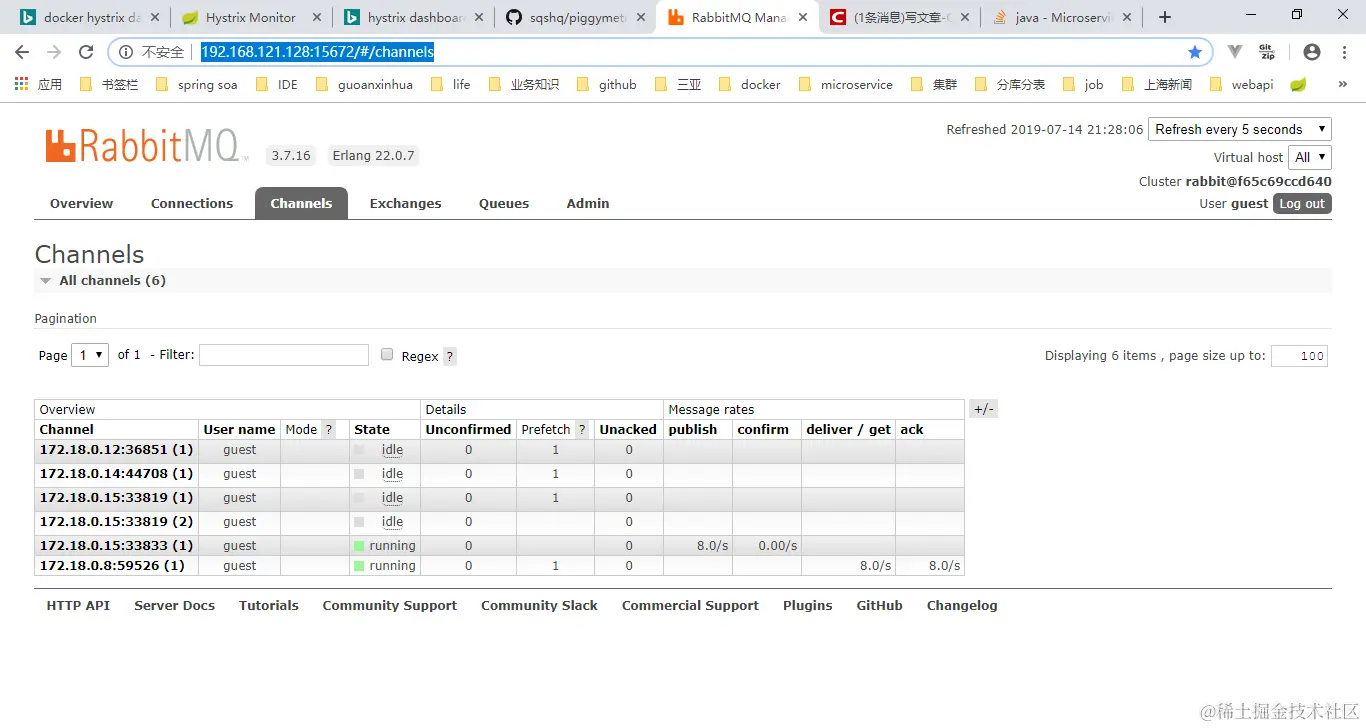Click the 8.0/s publish rate value
Image resolution: width=1366 pixels, height=728 pixels.
711,546
